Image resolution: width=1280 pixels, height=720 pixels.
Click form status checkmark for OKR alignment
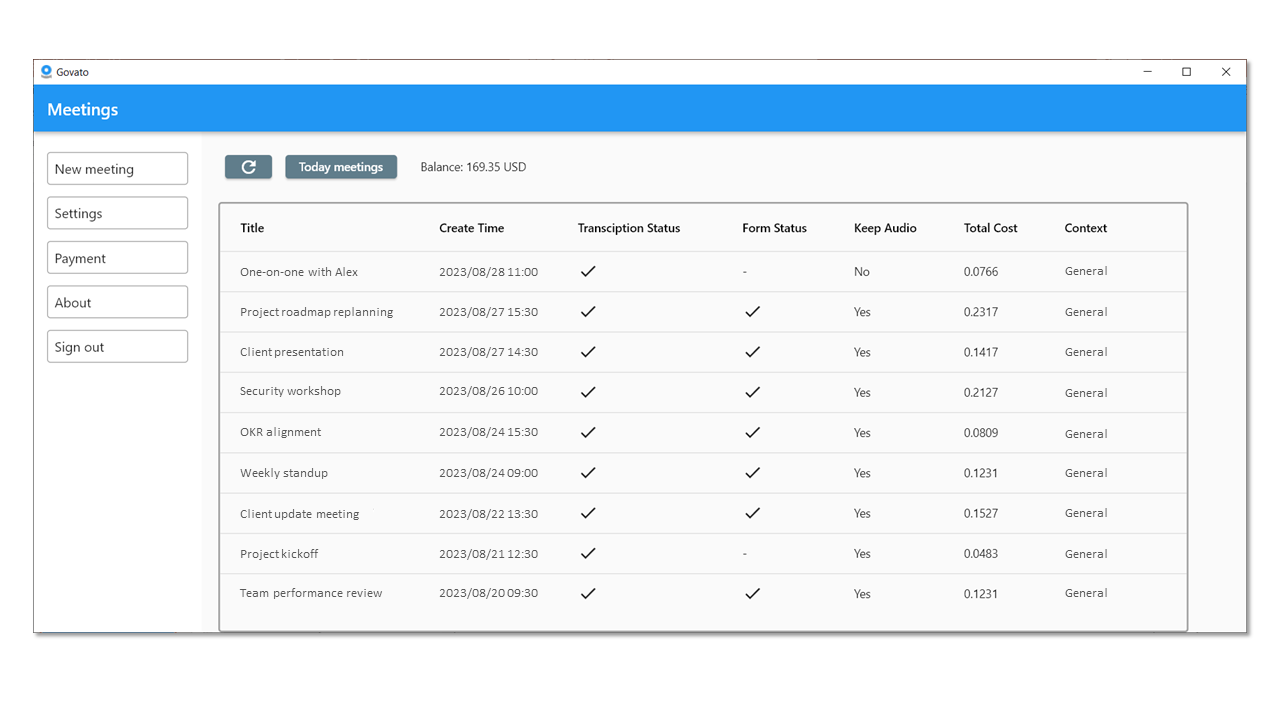click(x=752, y=432)
